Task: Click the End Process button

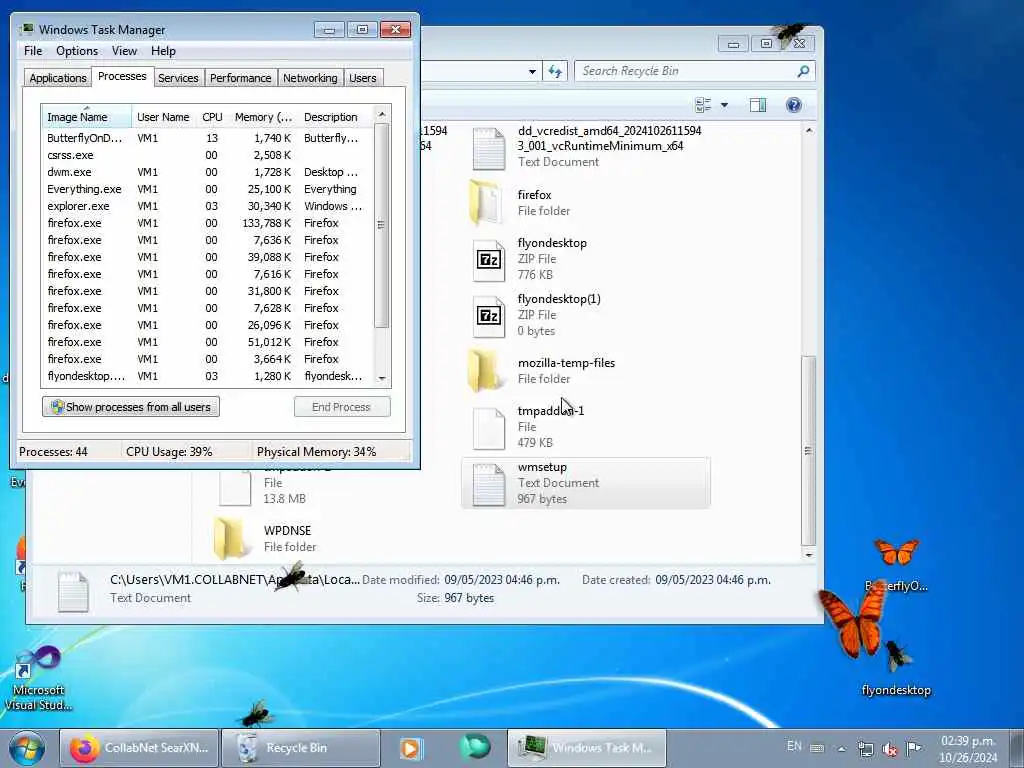Action: pyautogui.click(x=342, y=407)
